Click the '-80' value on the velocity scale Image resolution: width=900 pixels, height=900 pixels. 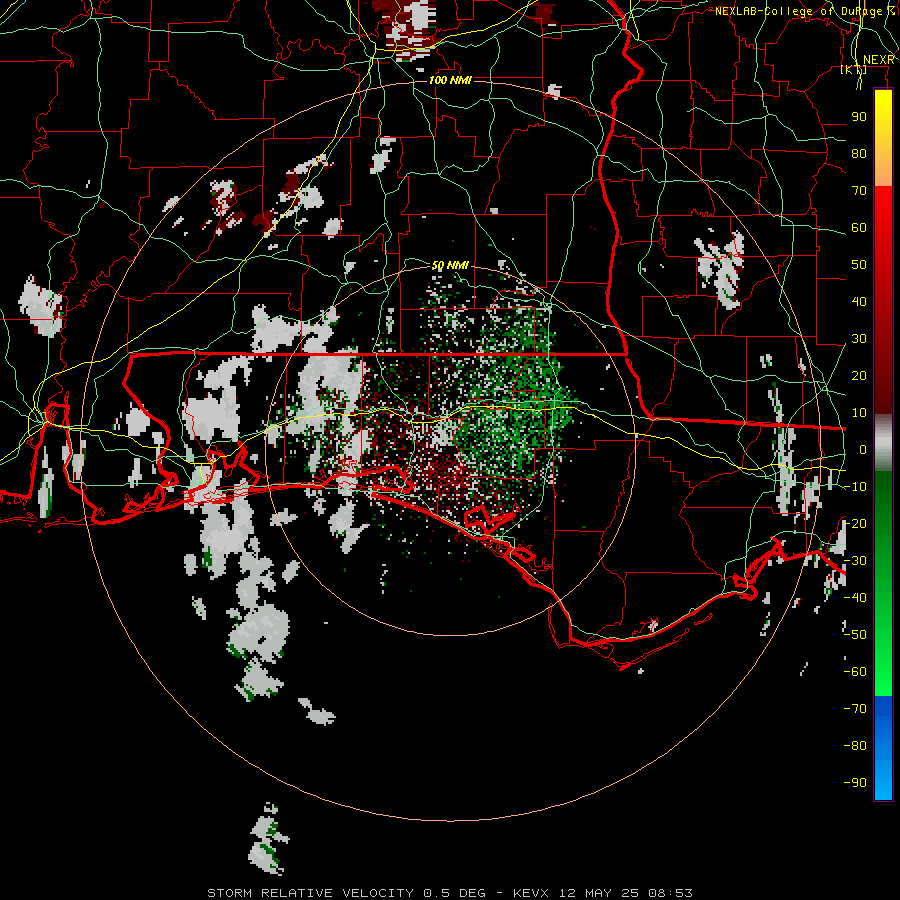click(855, 746)
